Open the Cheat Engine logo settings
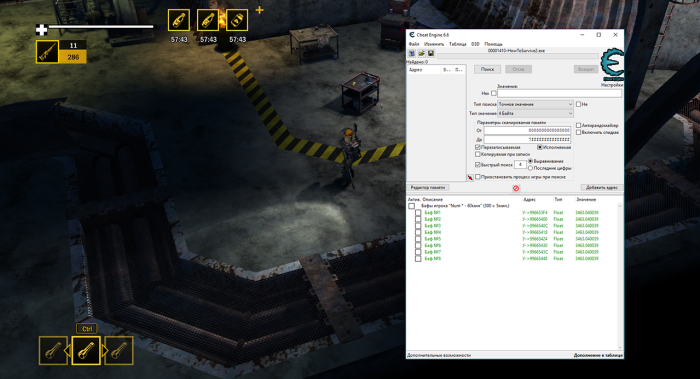 point(612,65)
